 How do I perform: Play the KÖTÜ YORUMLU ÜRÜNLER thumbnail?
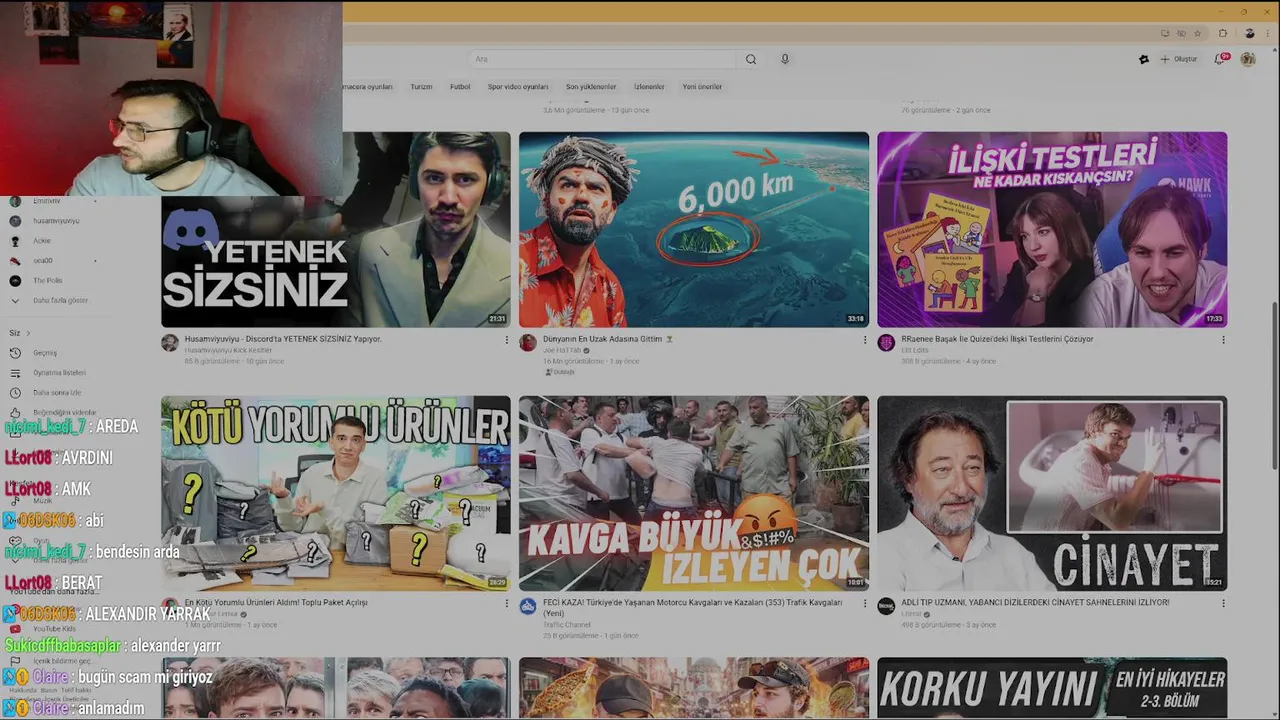[x=336, y=493]
